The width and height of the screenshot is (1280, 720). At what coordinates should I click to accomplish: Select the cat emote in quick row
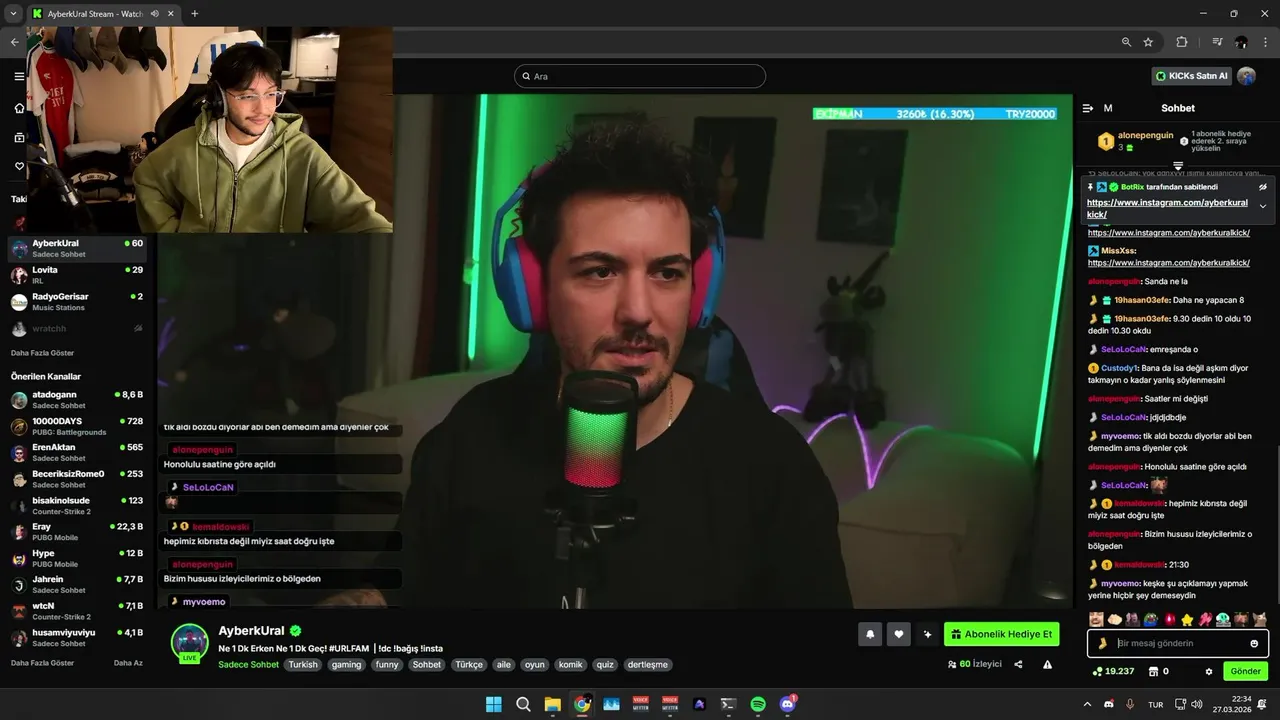coord(1260,619)
